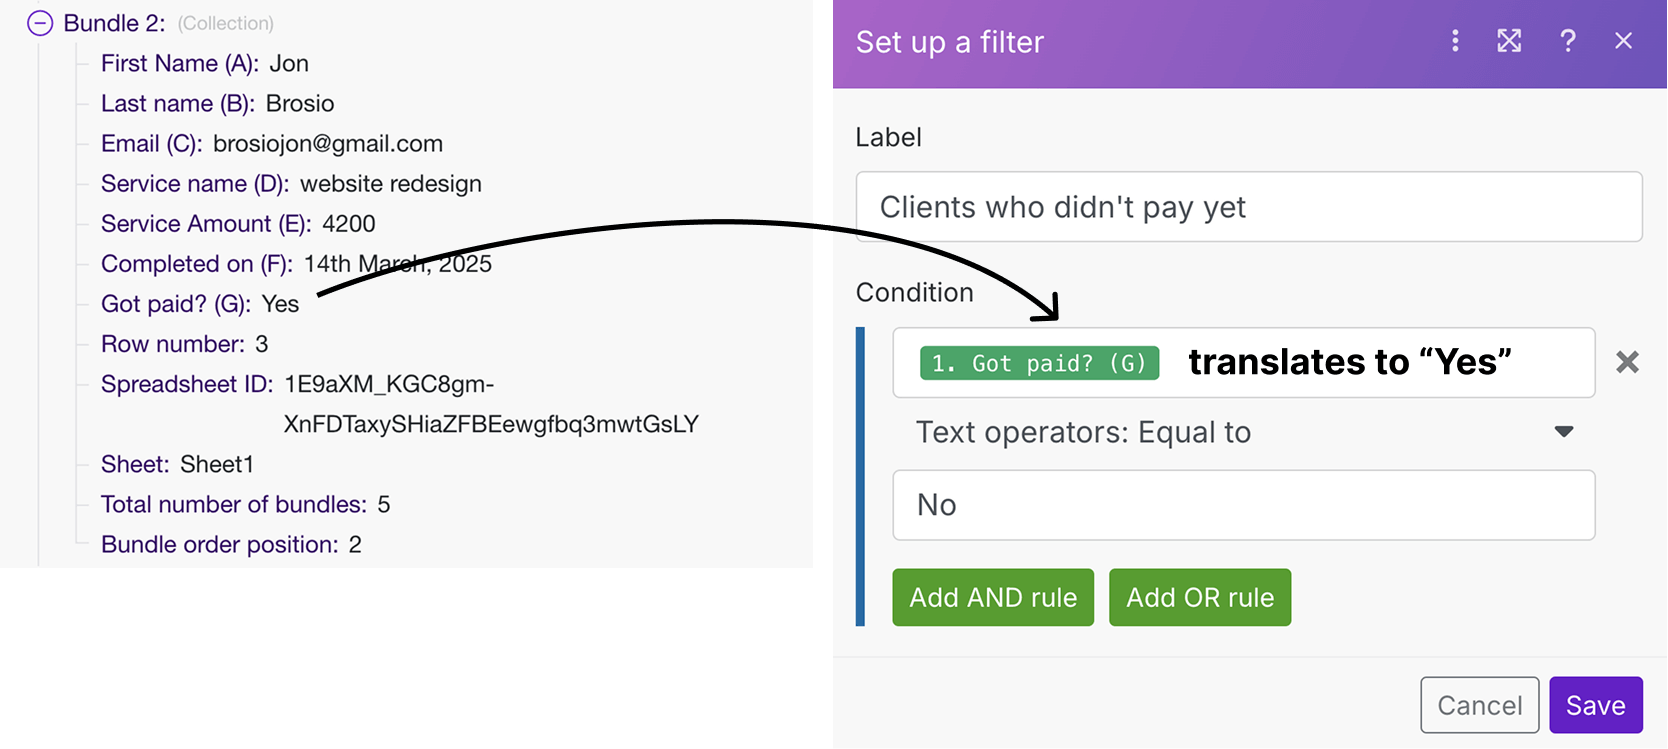Click the condition value field containing No
Screen dimensions: 1668x749
tap(1243, 505)
